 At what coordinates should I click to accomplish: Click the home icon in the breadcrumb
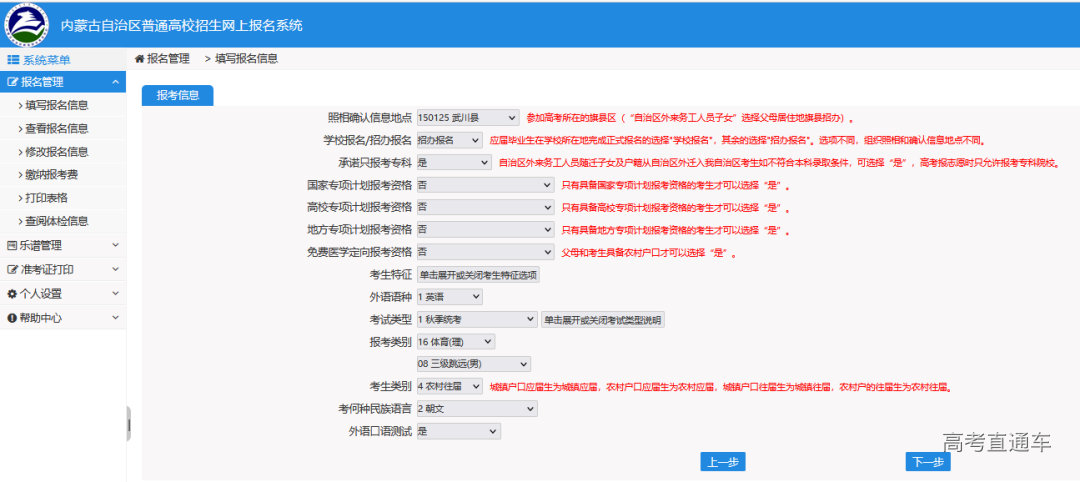click(139, 59)
